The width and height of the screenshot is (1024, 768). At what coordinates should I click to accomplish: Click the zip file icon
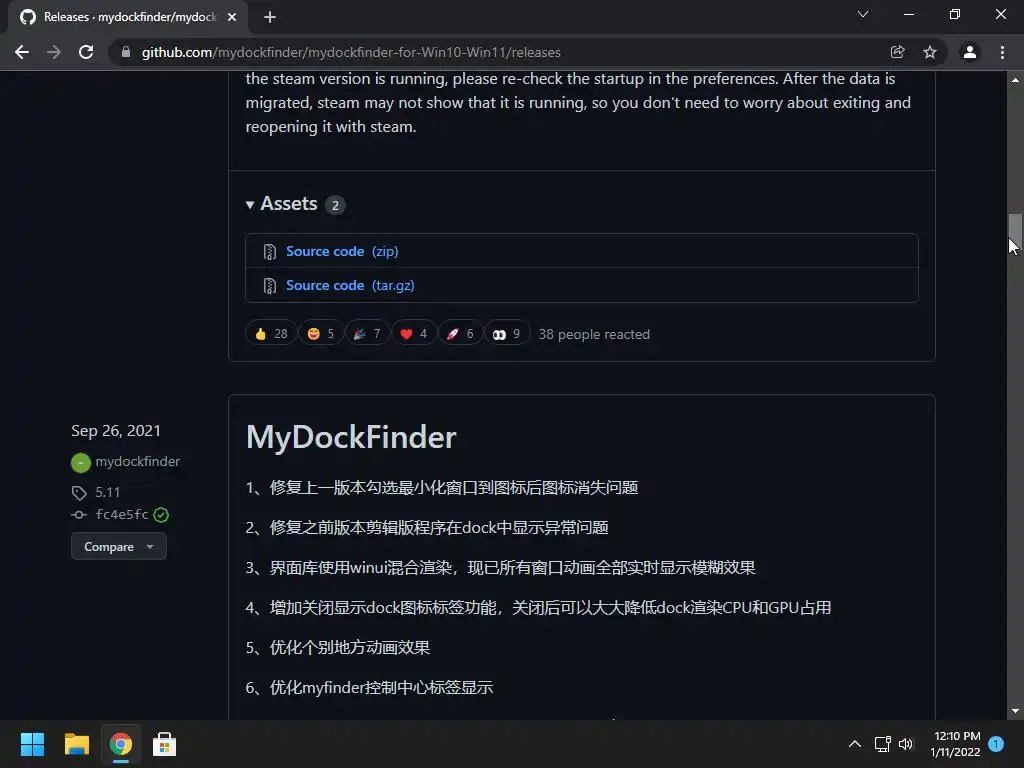pyautogui.click(x=269, y=251)
